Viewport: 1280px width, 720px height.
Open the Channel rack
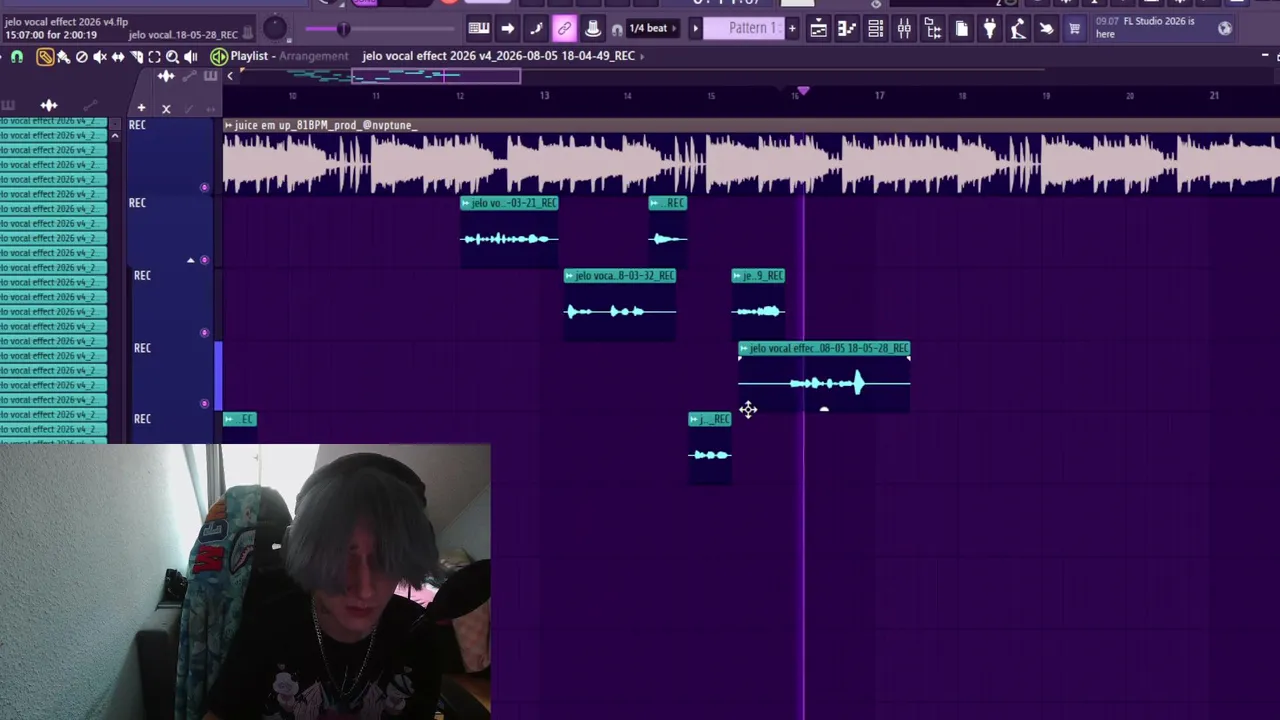coord(876,28)
